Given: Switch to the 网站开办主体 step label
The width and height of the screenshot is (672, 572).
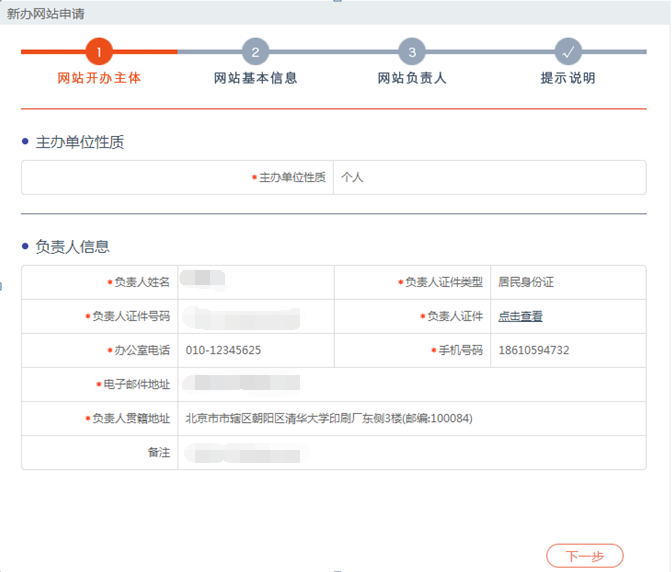Looking at the screenshot, I should pos(99,78).
